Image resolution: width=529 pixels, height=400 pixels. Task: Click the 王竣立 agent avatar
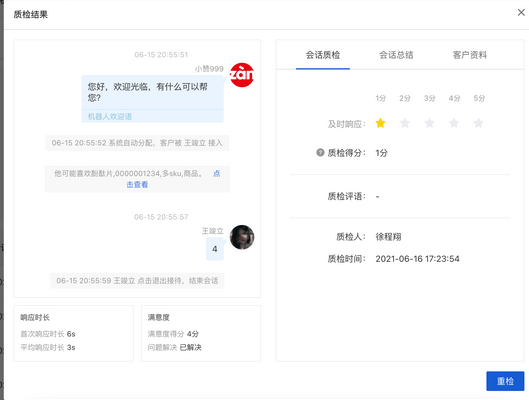(242, 237)
